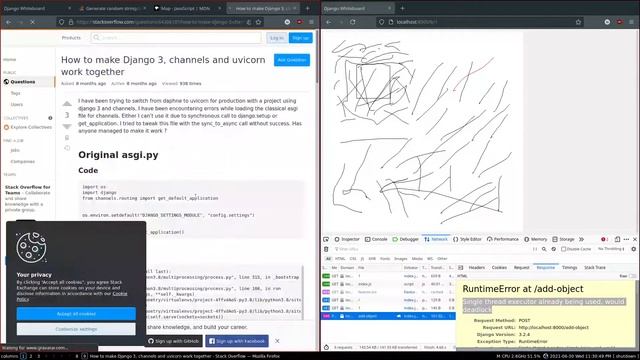This screenshot has height=360, width=640.
Task: Switch to Inspector tab in DevTools
Action: pyautogui.click(x=347, y=239)
